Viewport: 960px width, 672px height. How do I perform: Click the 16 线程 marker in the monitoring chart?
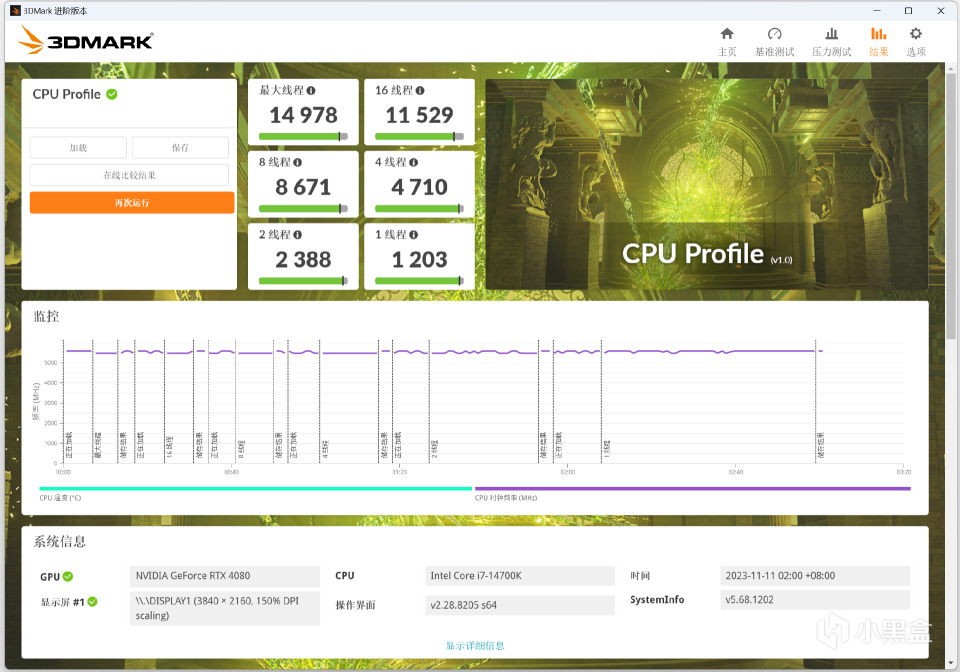coord(170,447)
